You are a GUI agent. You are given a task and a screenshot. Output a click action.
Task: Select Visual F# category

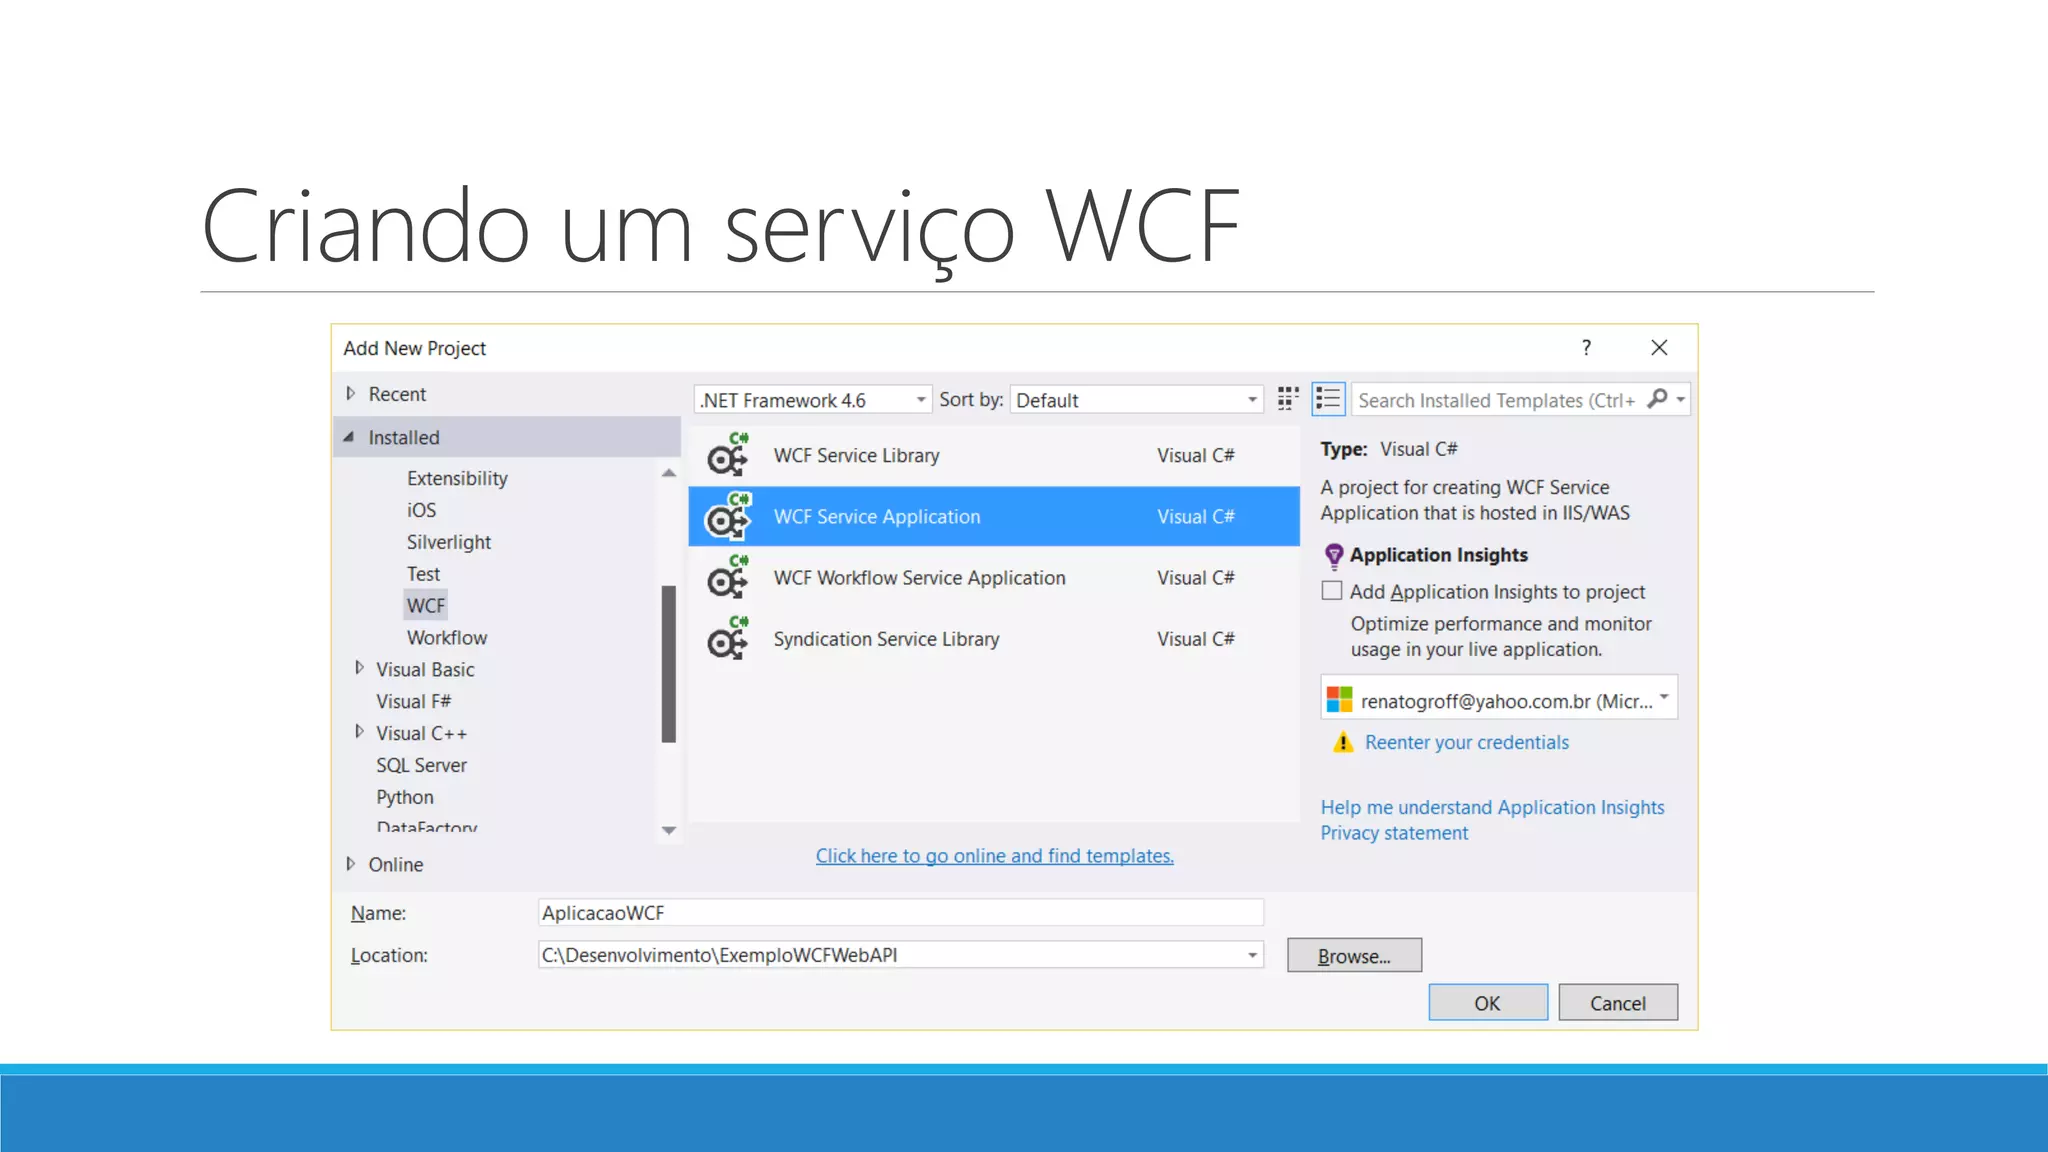coord(413,701)
